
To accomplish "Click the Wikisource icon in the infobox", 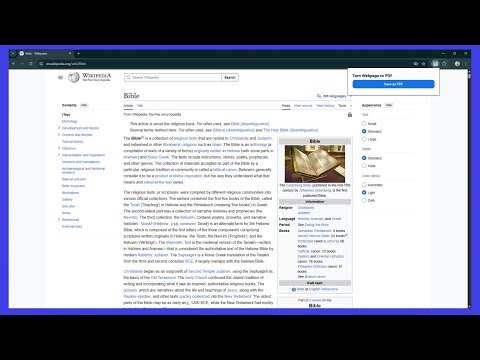I will [x=294, y=289].
